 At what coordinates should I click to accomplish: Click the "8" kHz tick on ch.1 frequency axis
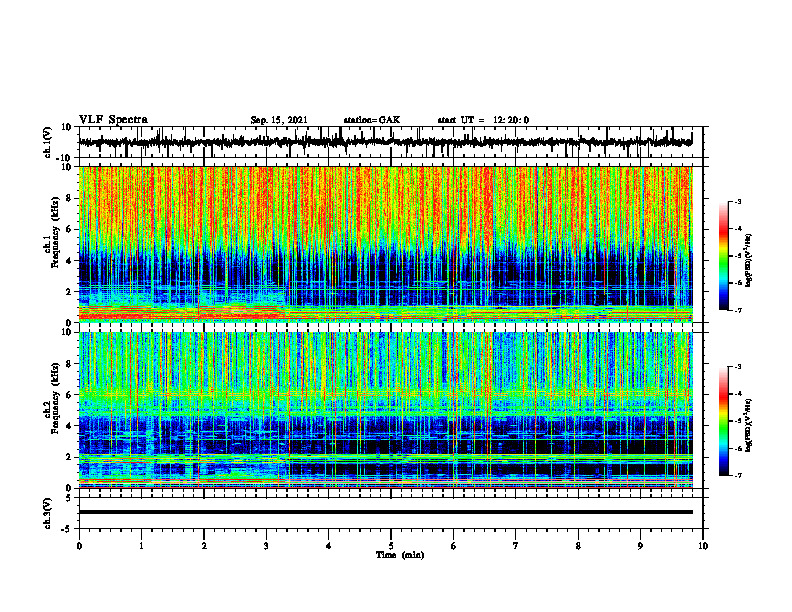[69, 198]
